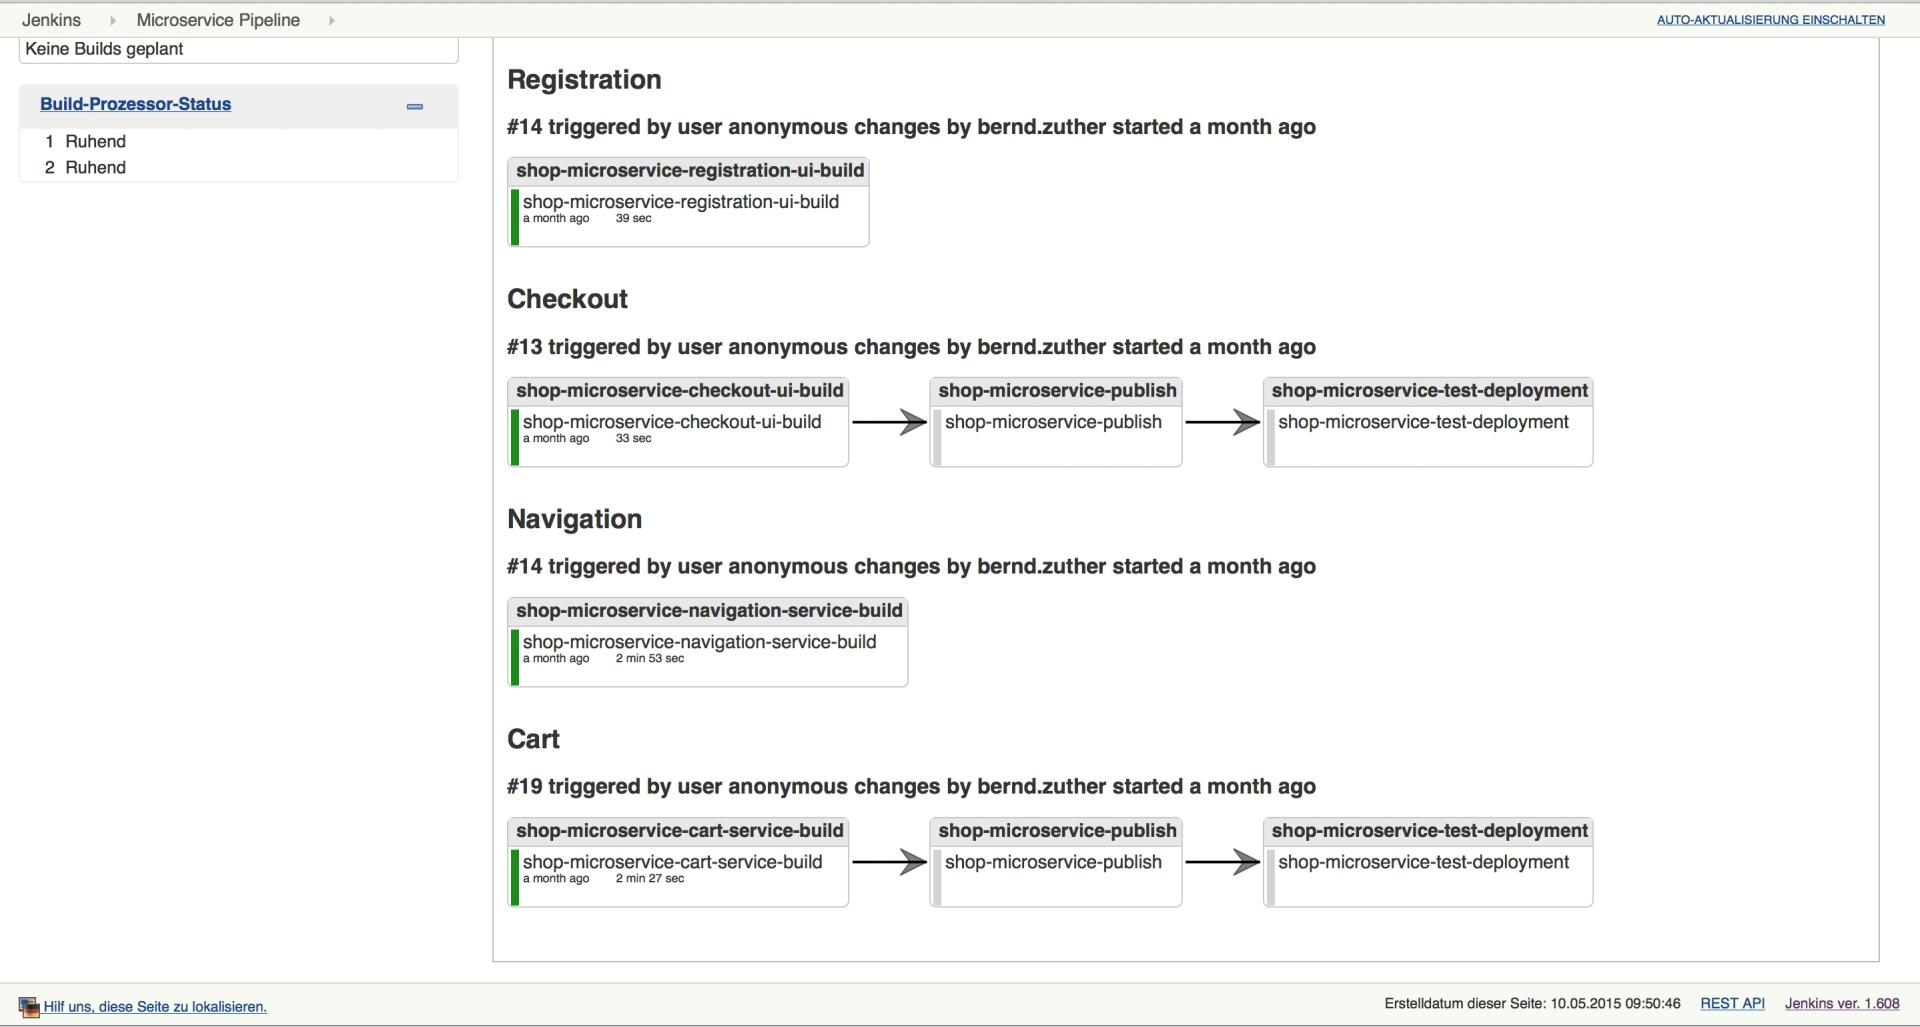Open the Build-Prozessor-Status link

[135, 104]
